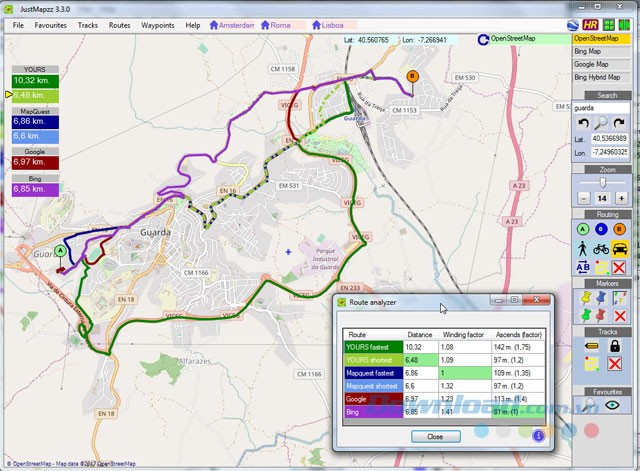This screenshot has height=471, width=640.
Task: Decrease zoom level with minus button
Action: 581,199
